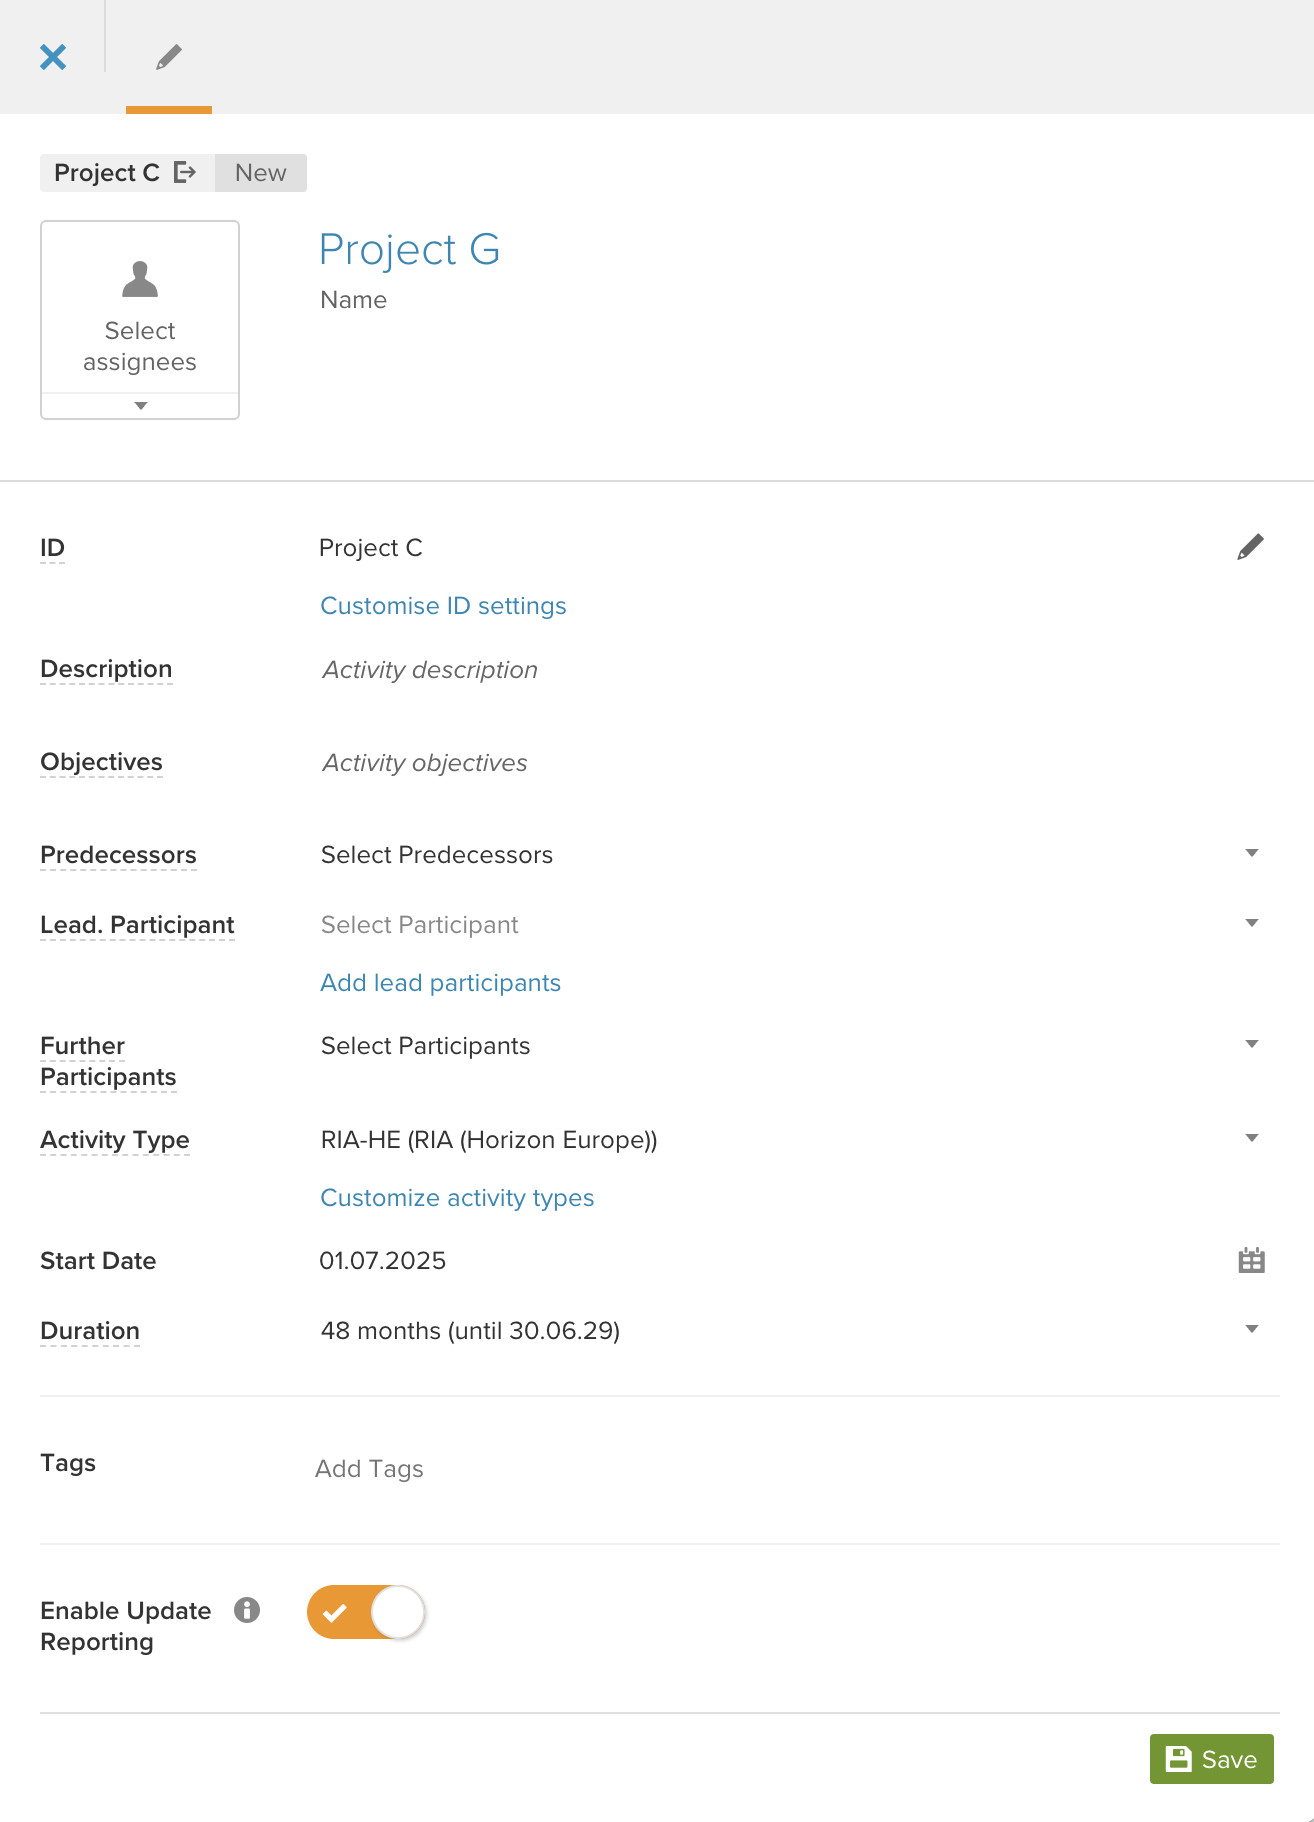Click the Activity Type label
1314x1822 pixels.
click(115, 1140)
